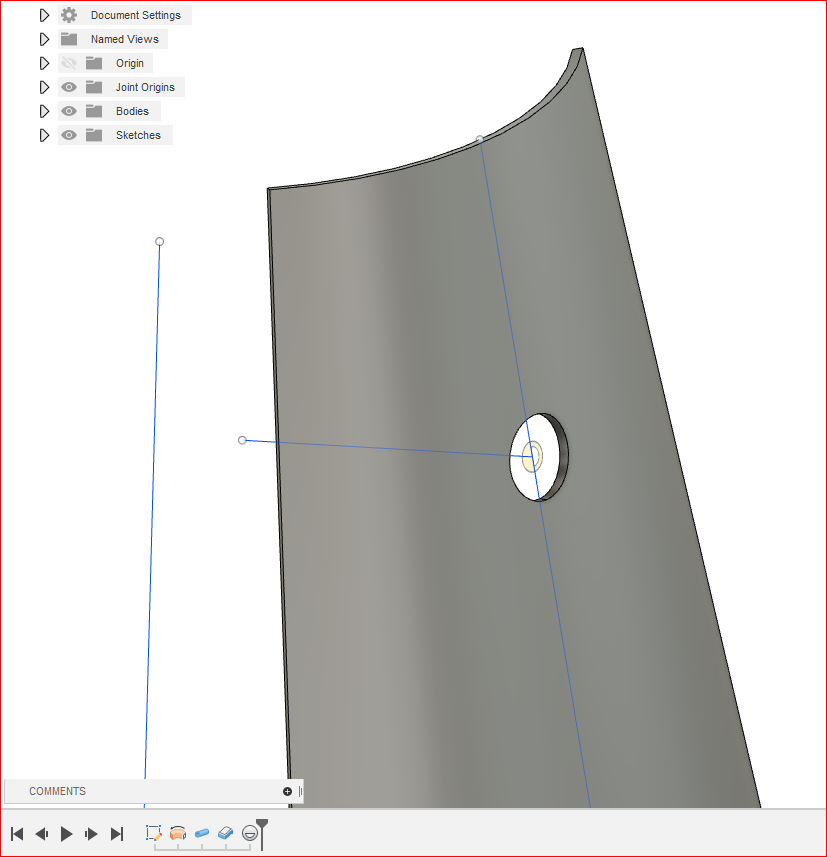Click the Sketches folder icon
Screen dimensions: 827x857
94,135
